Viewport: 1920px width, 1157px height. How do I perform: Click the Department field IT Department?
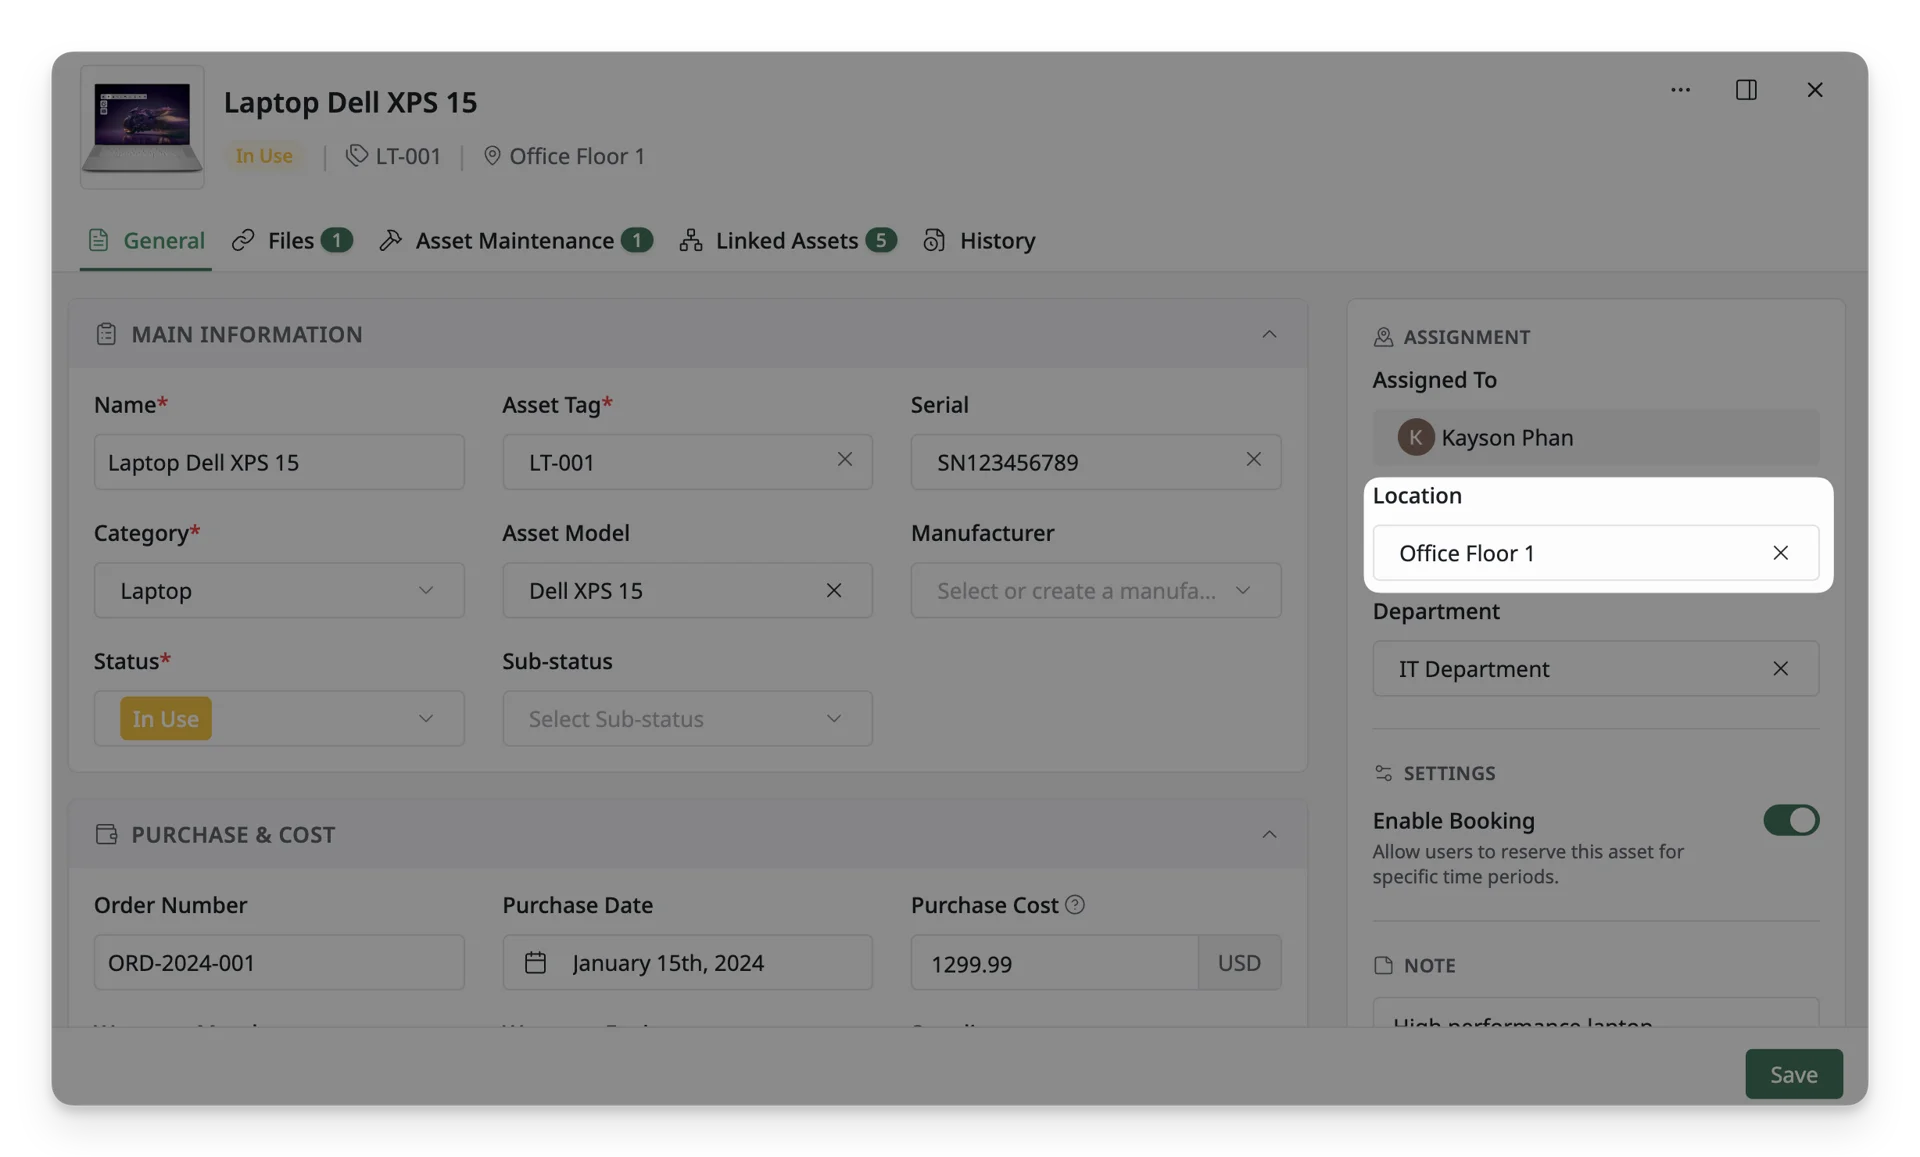click(x=1596, y=668)
